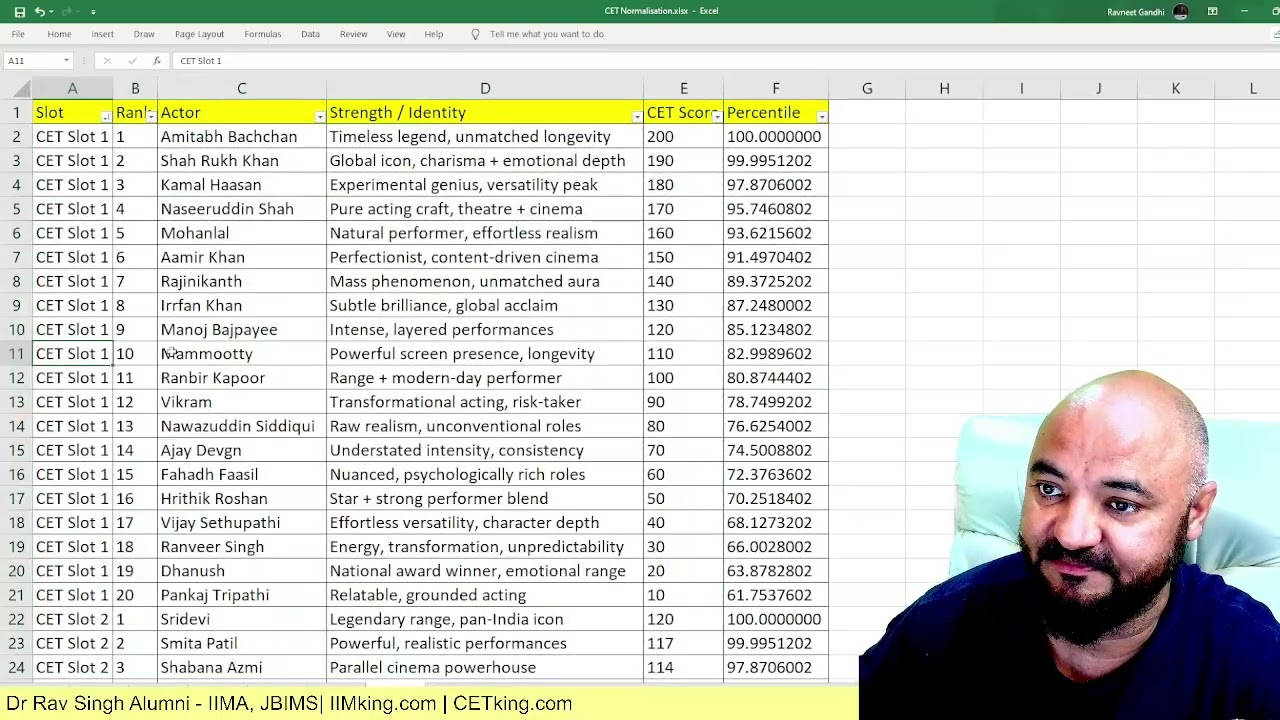Open Customize Quick Access Toolbar arrow
This screenshot has height=720, width=1280.
pos(93,12)
